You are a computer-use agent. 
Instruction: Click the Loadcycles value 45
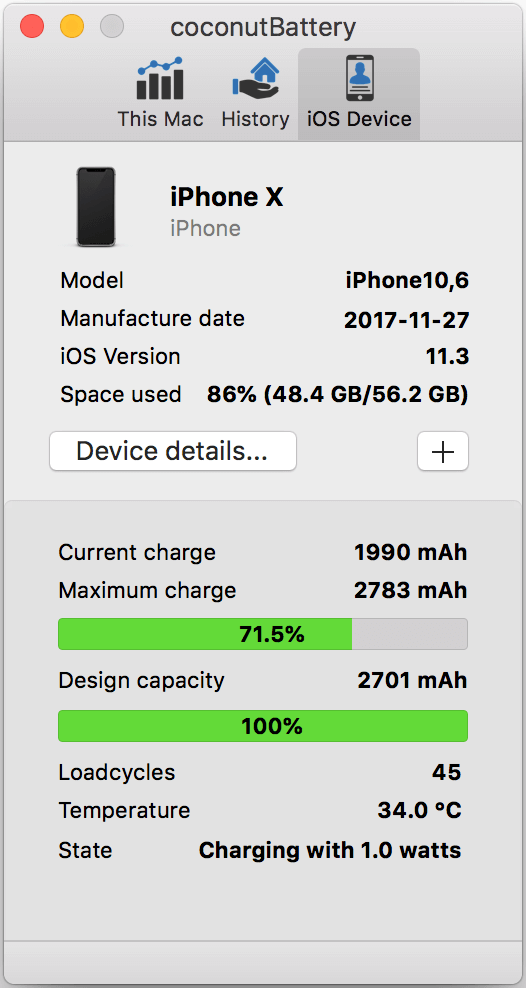coord(446,772)
